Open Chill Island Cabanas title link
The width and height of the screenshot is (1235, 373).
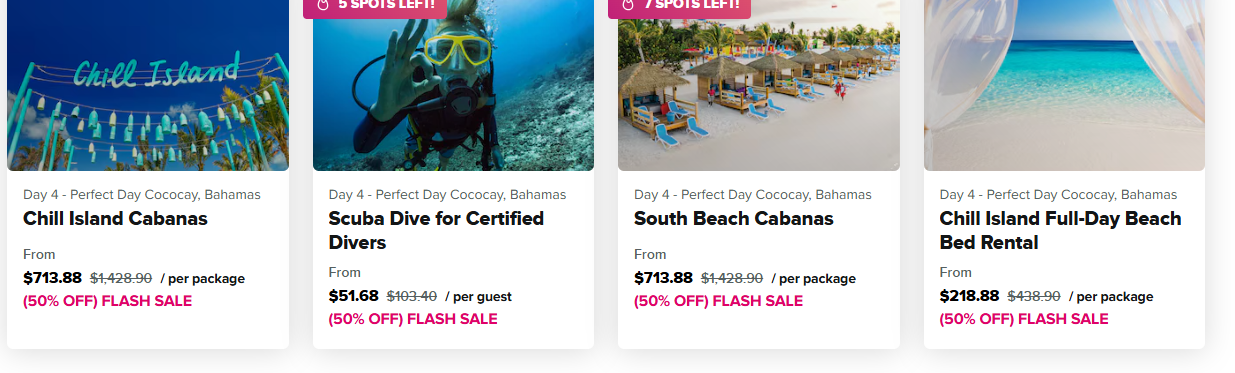[x=115, y=218]
